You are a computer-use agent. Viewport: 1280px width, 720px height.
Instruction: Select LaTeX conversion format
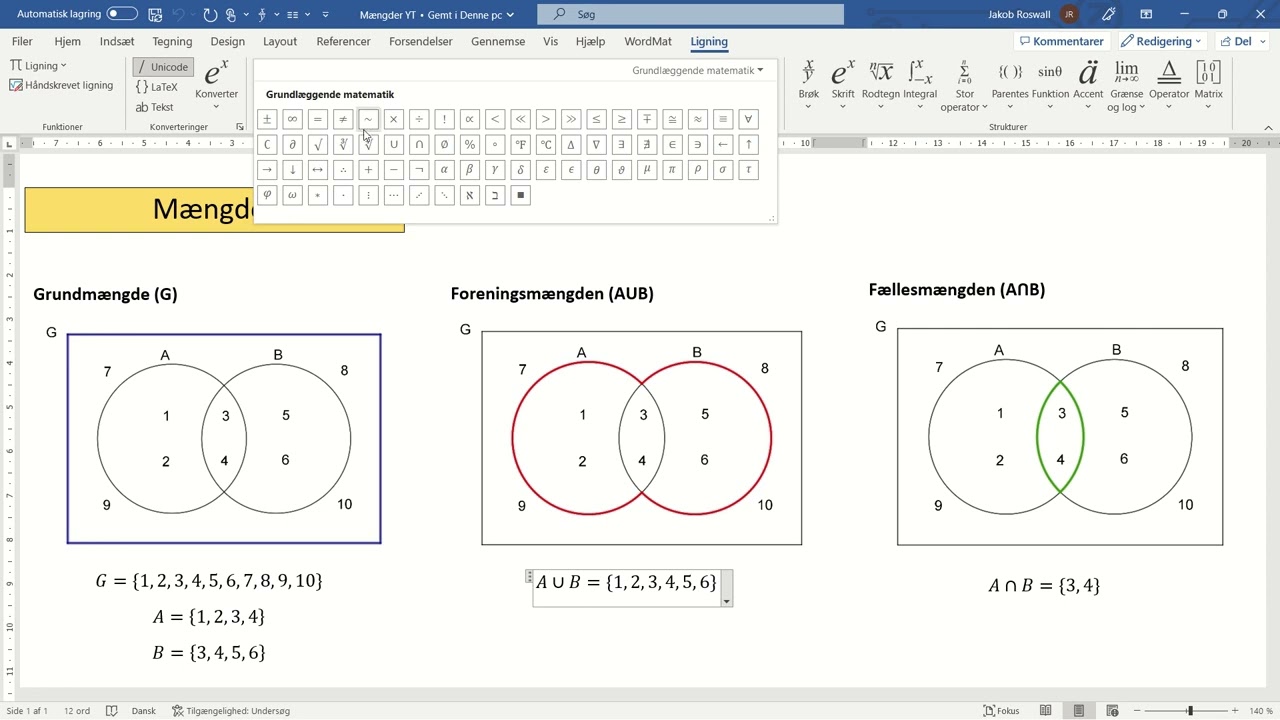(157, 87)
